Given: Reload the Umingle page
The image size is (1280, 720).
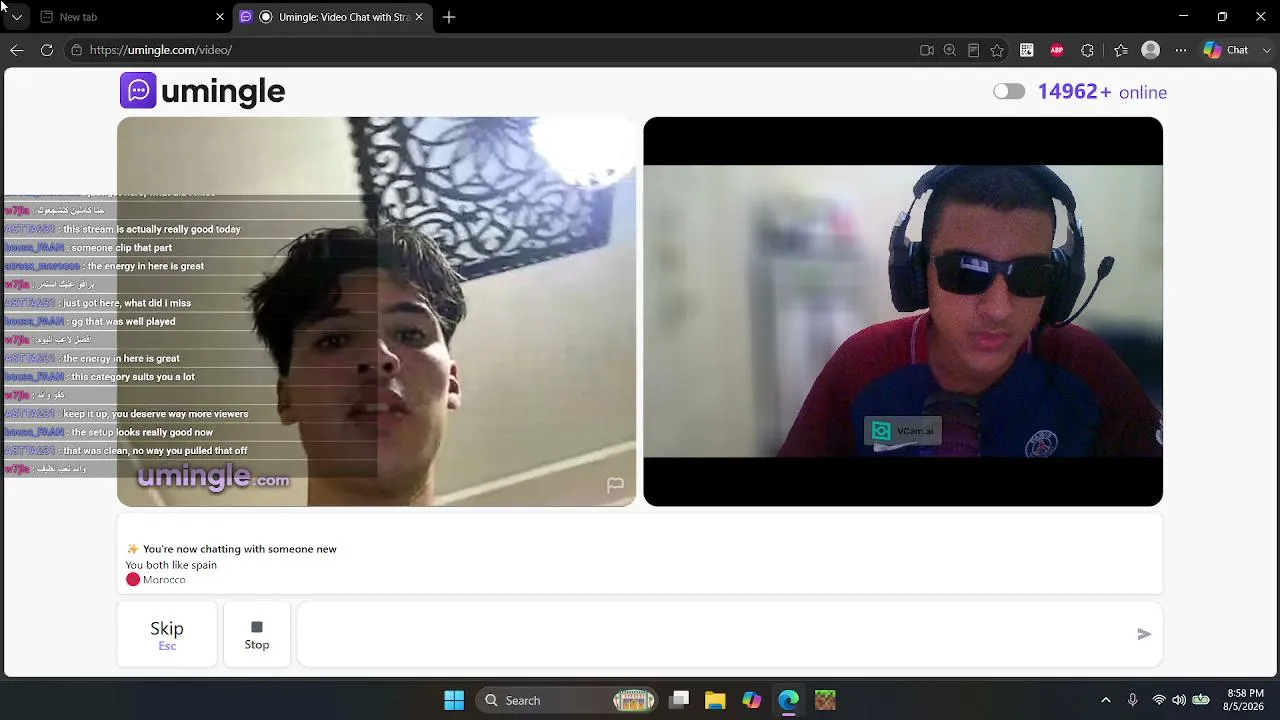Looking at the screenshot, I should point(47,50).
